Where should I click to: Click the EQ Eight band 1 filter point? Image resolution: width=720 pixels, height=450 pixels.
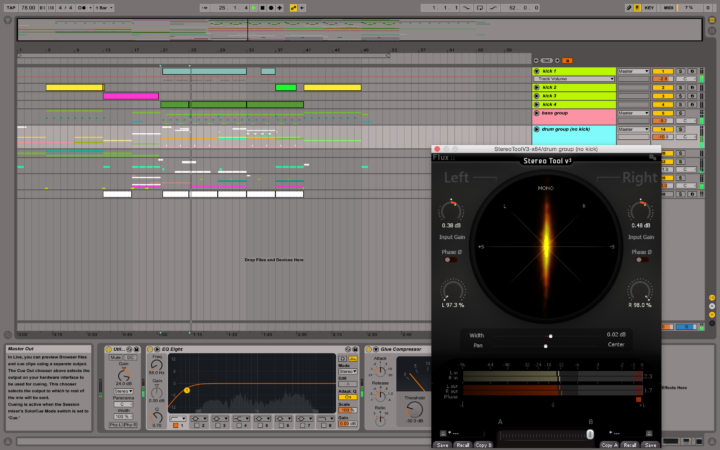point(186,389)
